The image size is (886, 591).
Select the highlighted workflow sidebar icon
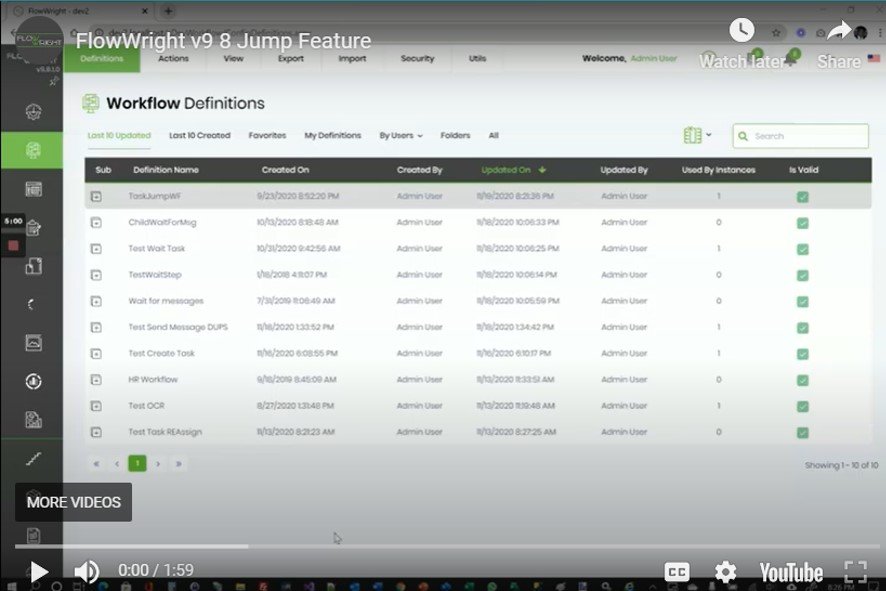point(33,150)
